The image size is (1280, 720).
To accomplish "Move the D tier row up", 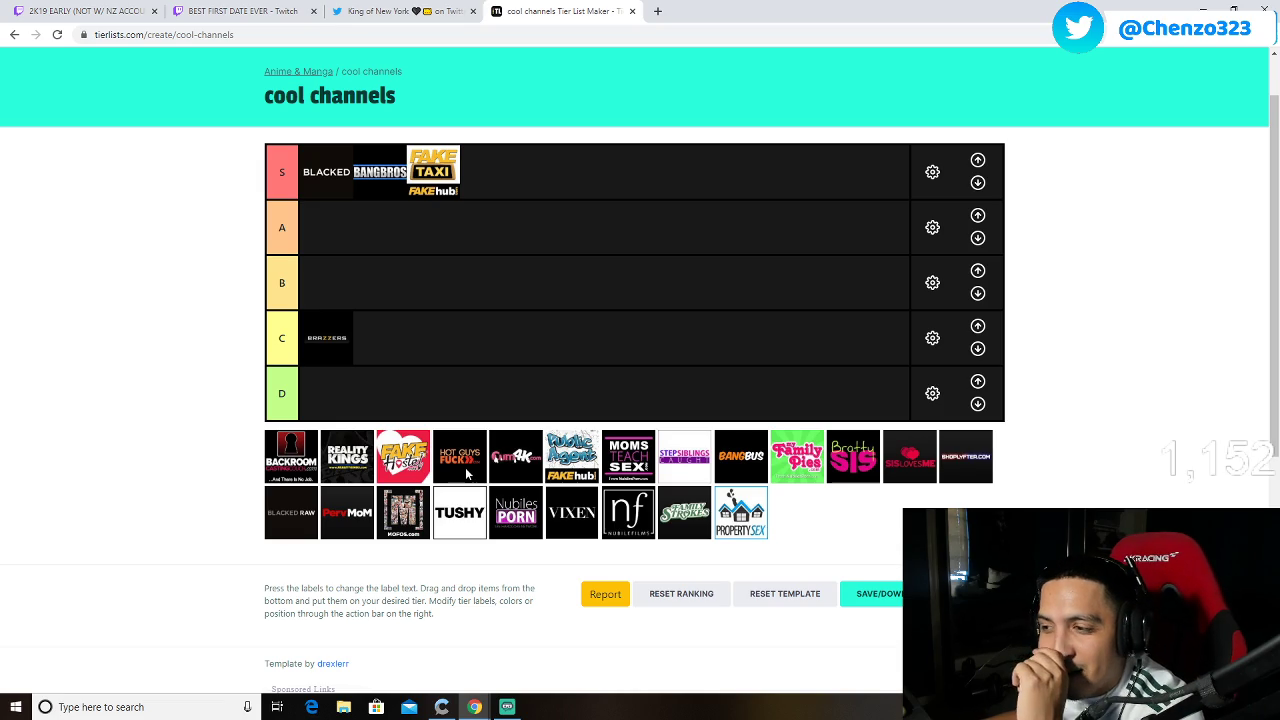I will coord(978,381).
